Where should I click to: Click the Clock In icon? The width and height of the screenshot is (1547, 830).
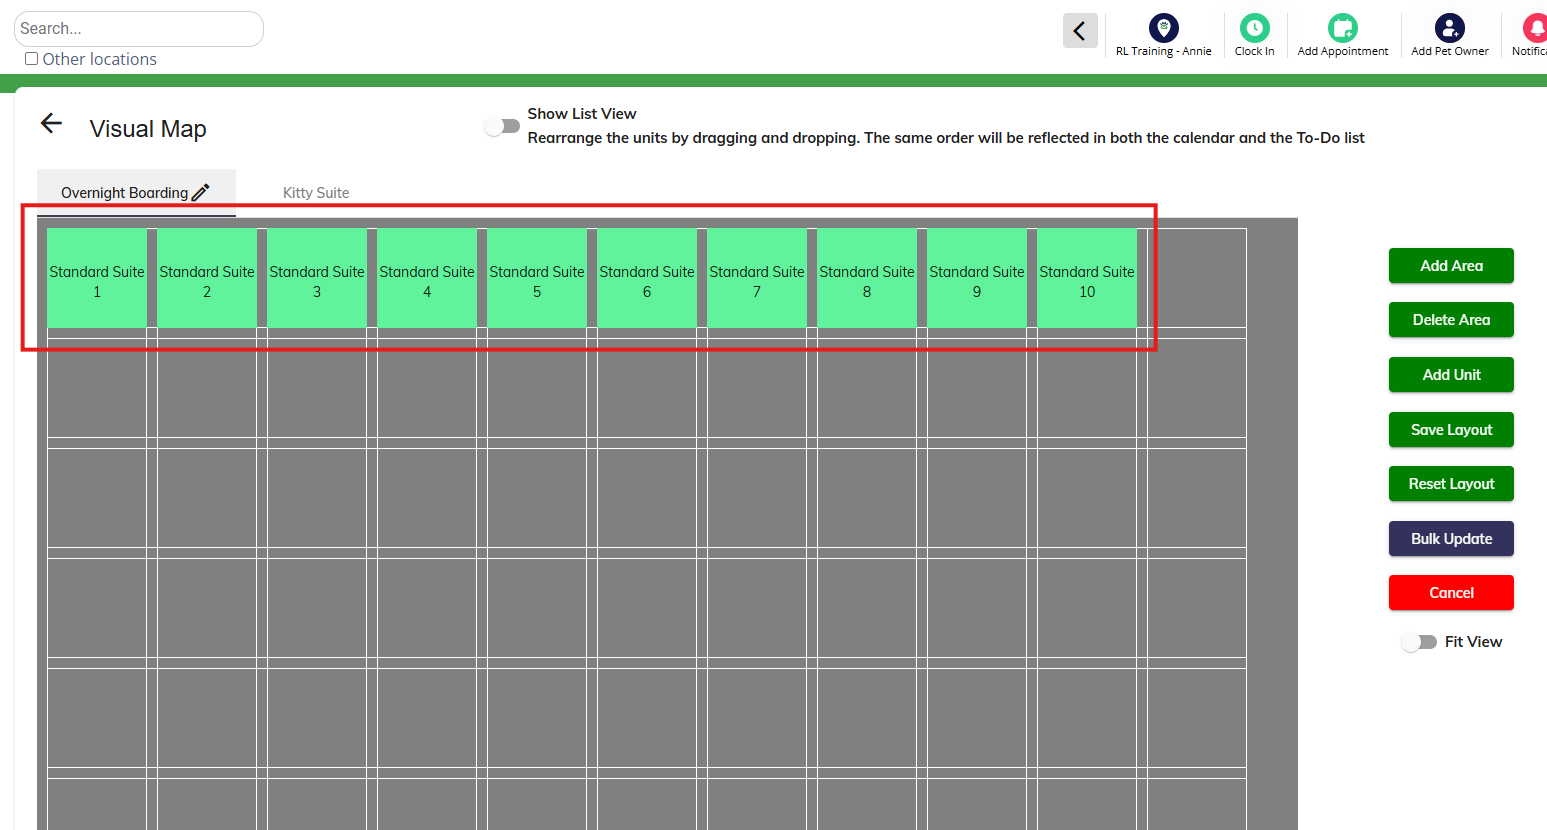(1254, 28)
